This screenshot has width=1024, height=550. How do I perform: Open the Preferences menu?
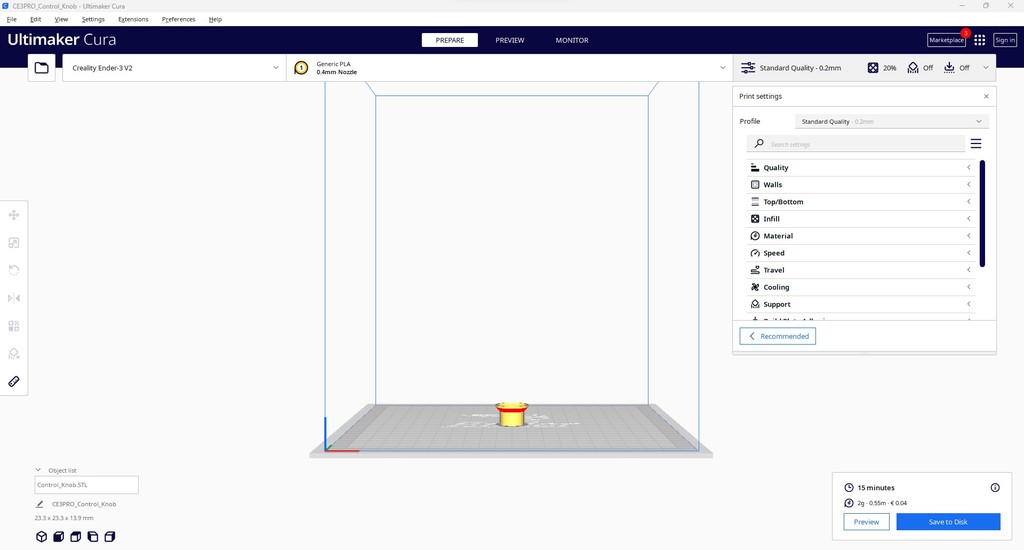178,20
